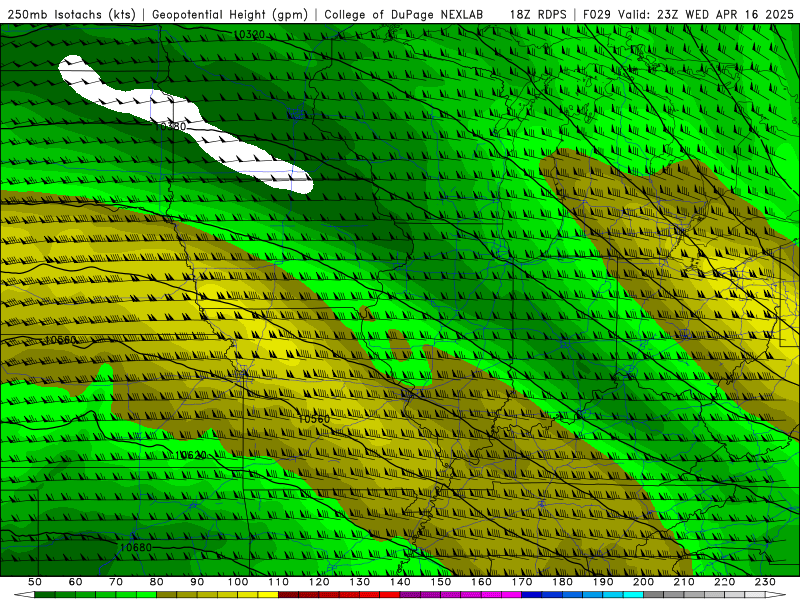
Task: Click the darkest green swatch starting the color bar
Action: tap(44, 595)
